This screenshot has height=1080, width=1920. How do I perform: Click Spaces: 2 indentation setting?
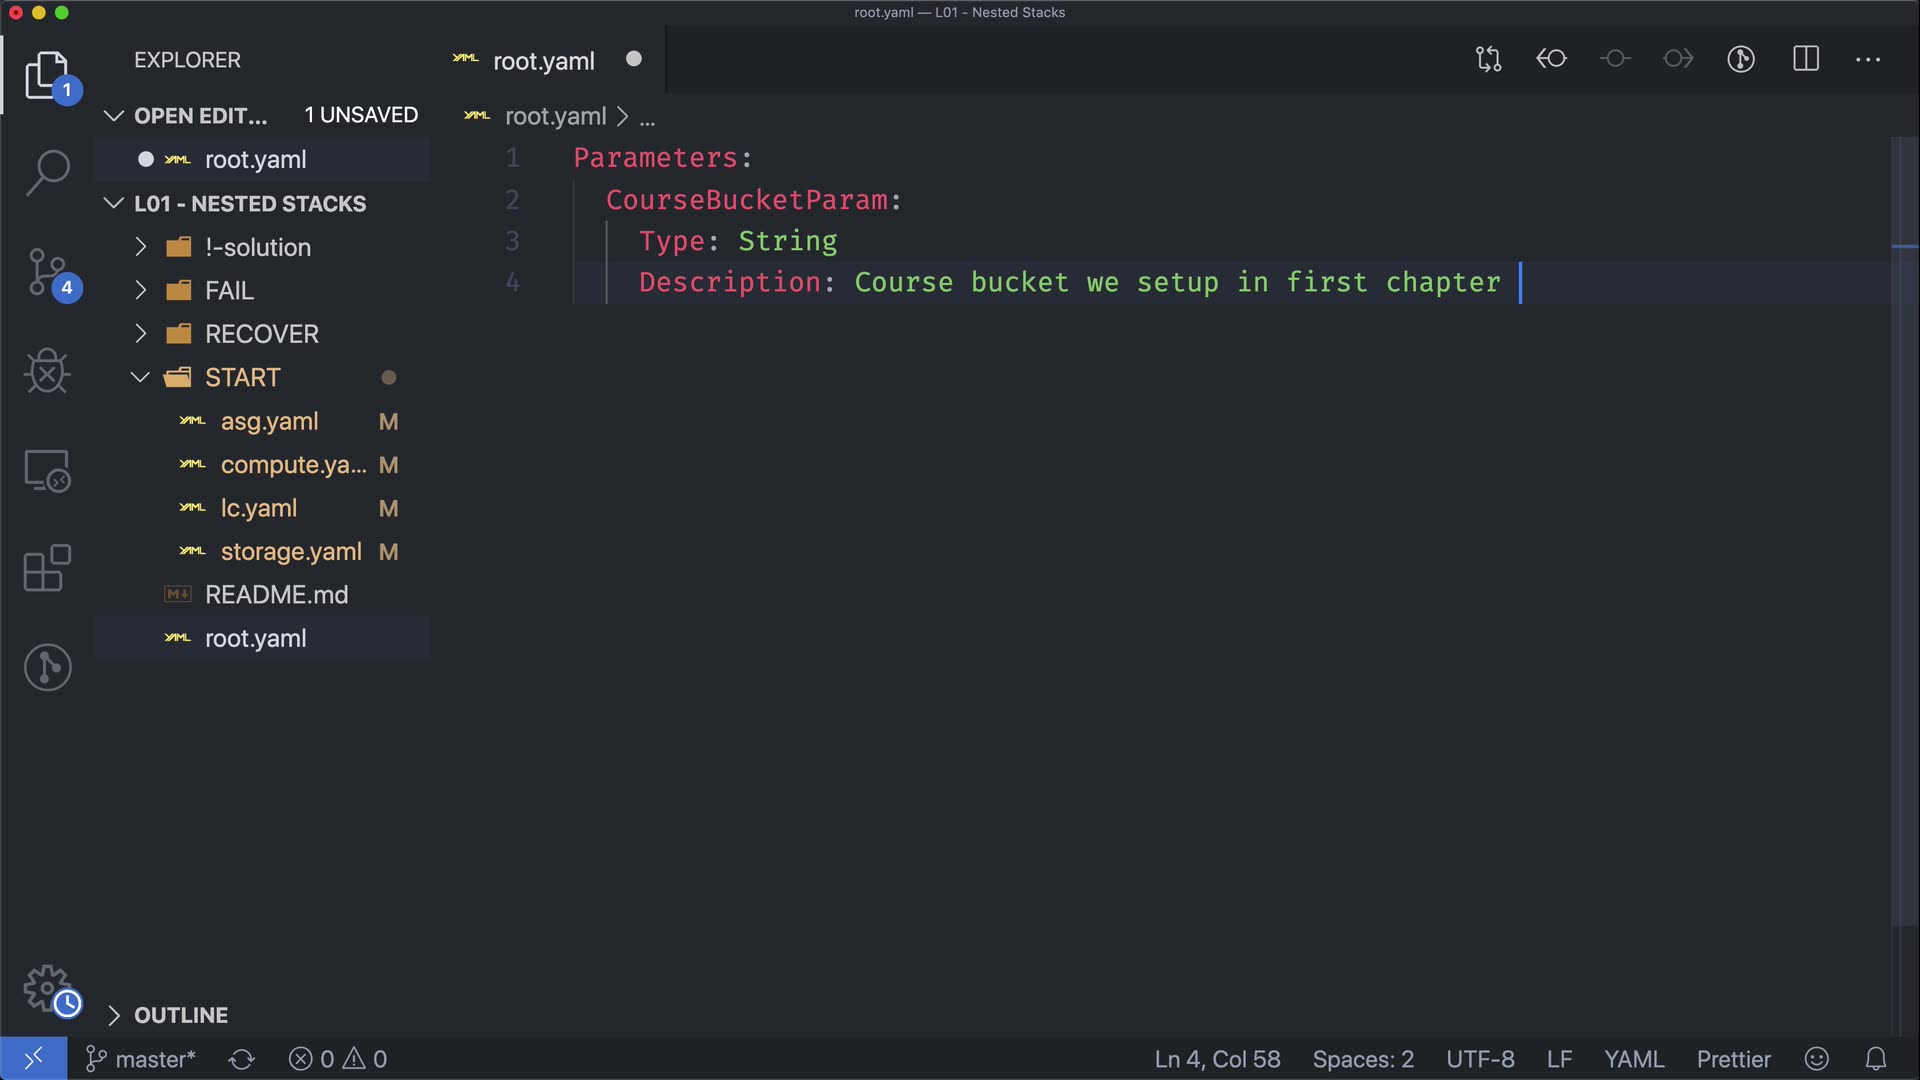(x=1362, y=1059)
